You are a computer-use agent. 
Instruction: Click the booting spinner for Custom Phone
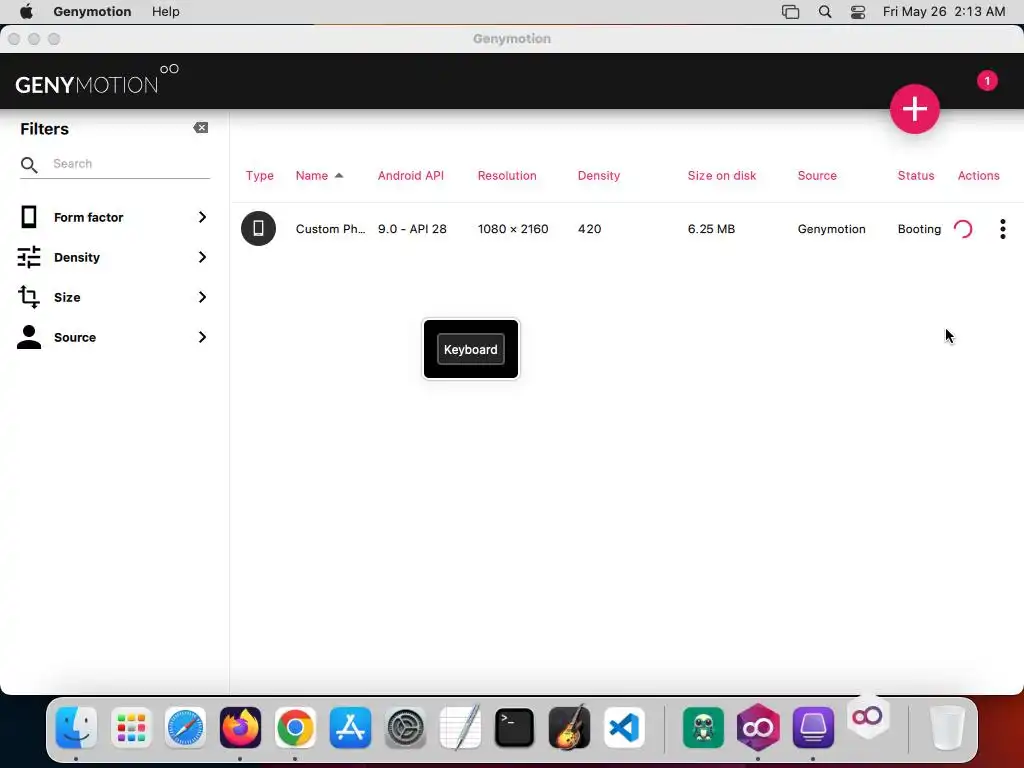(963, 229)
